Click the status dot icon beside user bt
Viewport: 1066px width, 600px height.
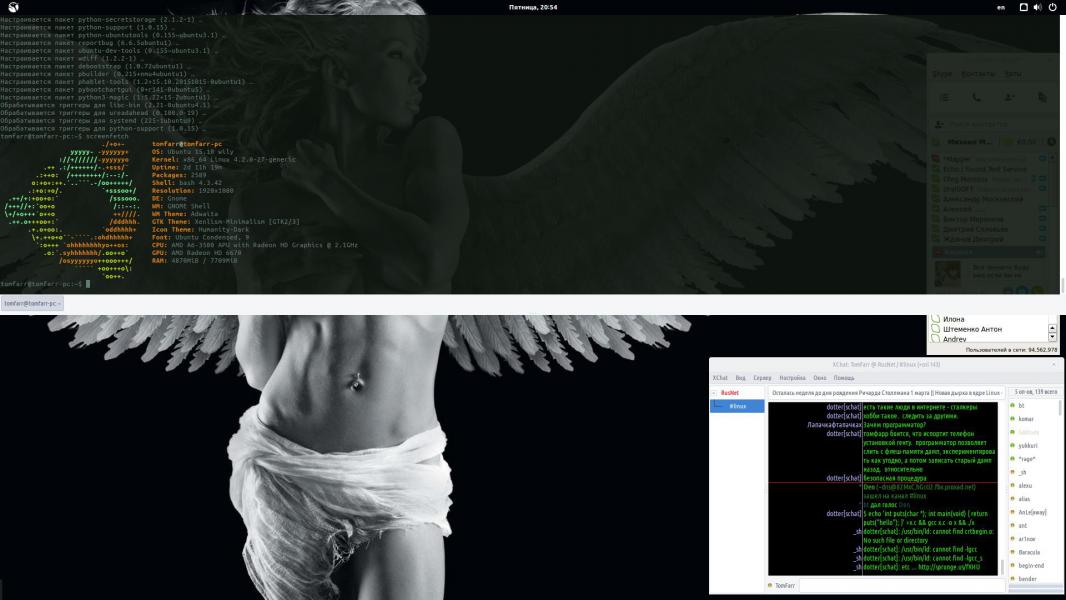[x=1012, y=406]
